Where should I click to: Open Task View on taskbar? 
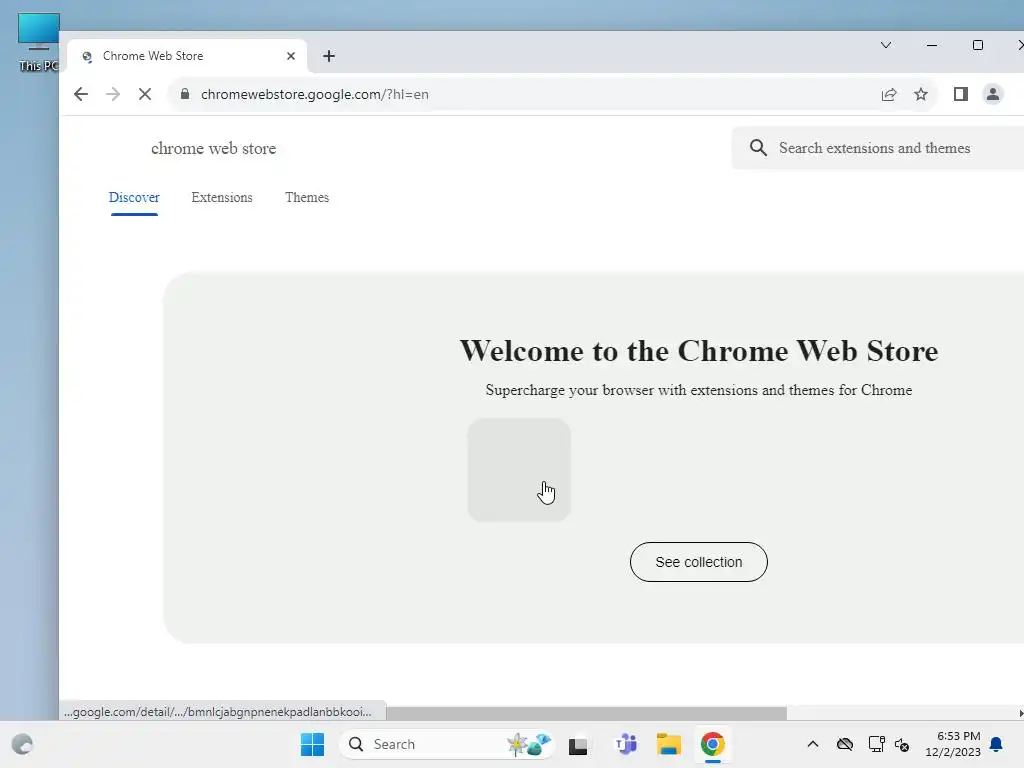pos(578,745)
